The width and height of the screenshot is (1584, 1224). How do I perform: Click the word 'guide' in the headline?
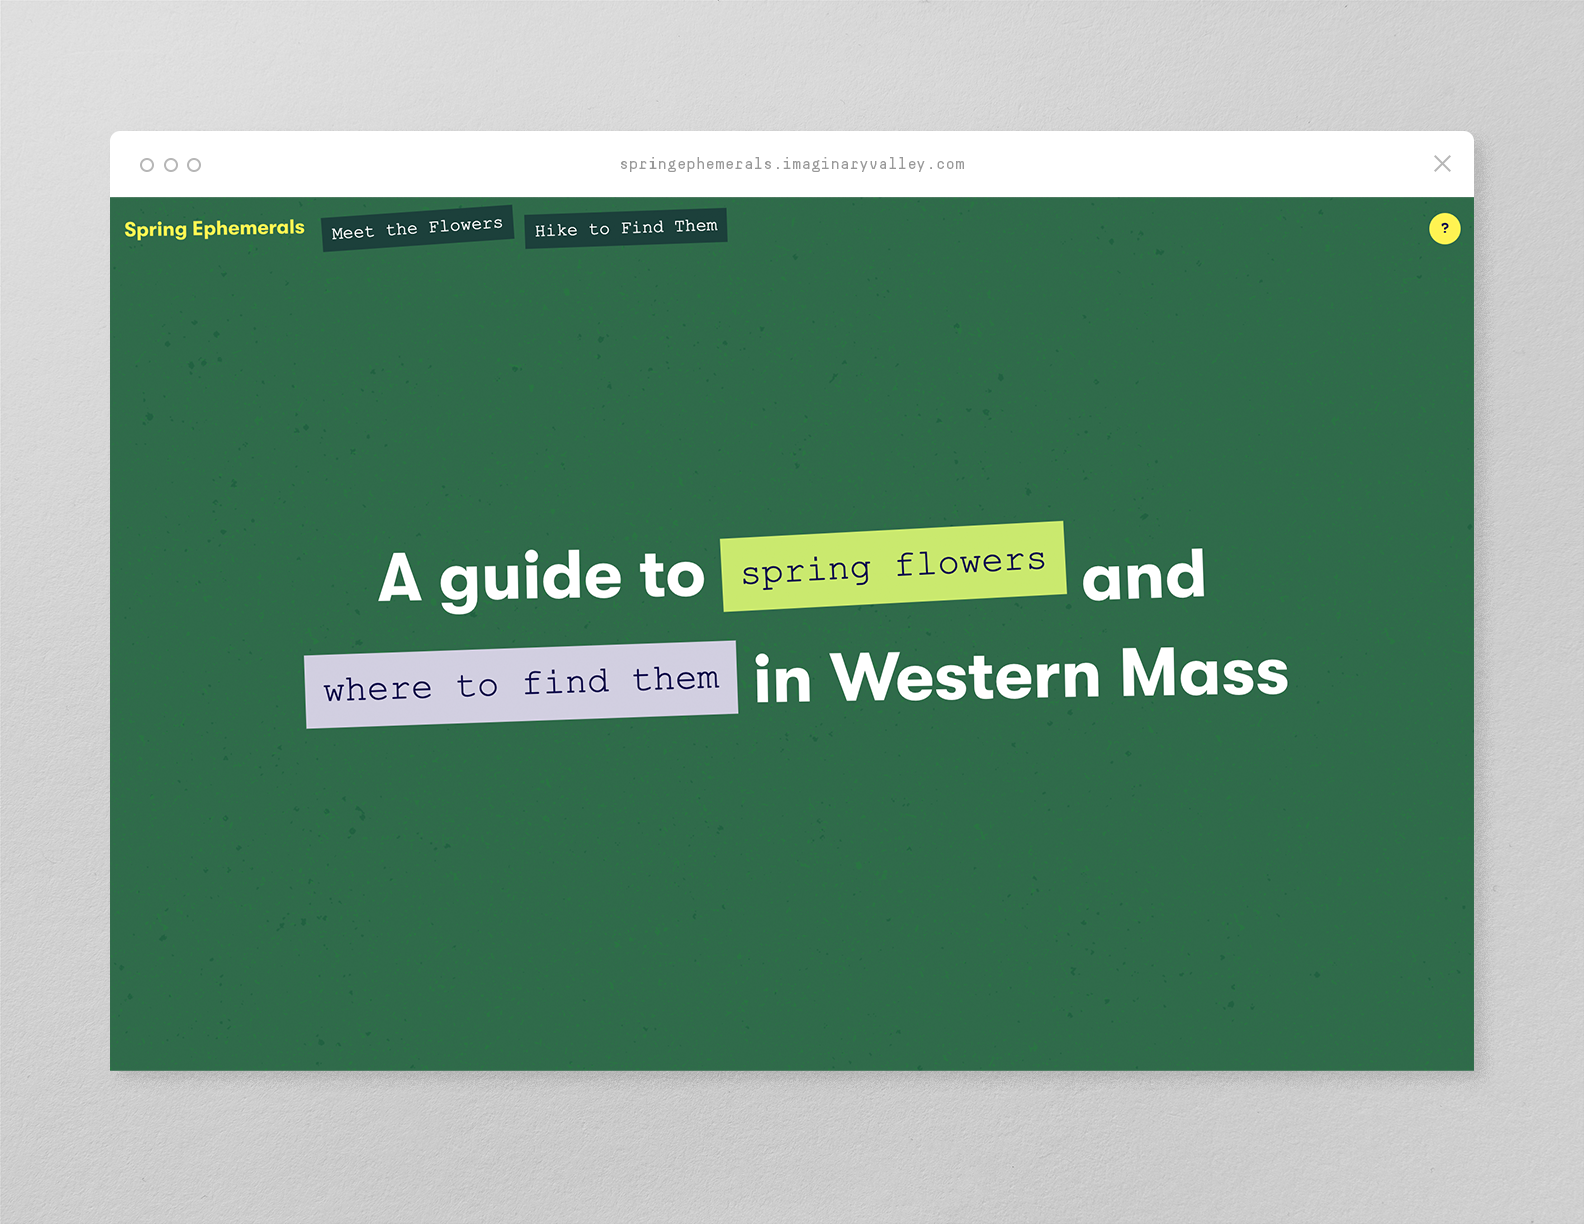coord(530,578)
